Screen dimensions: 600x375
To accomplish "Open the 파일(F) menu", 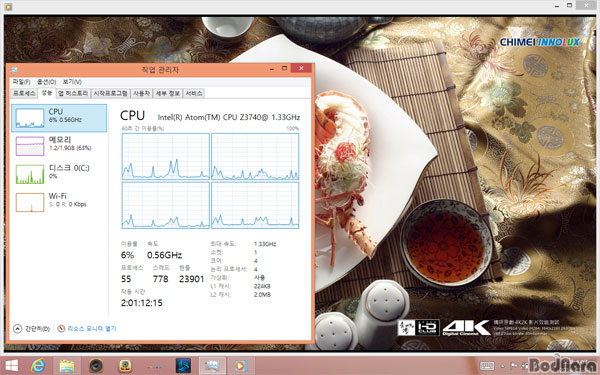I will point(21,82).
